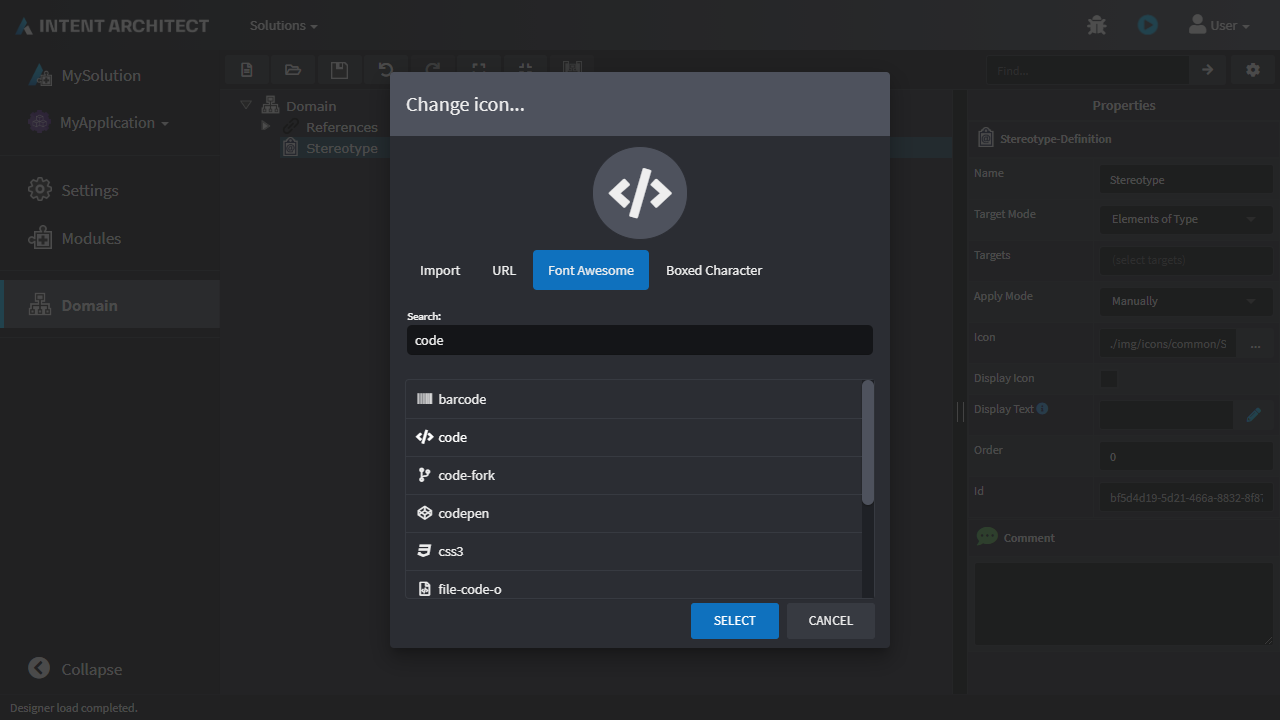Click the icon Search field
Viewport: 1280px width, 720px height.
click(640, 340)
